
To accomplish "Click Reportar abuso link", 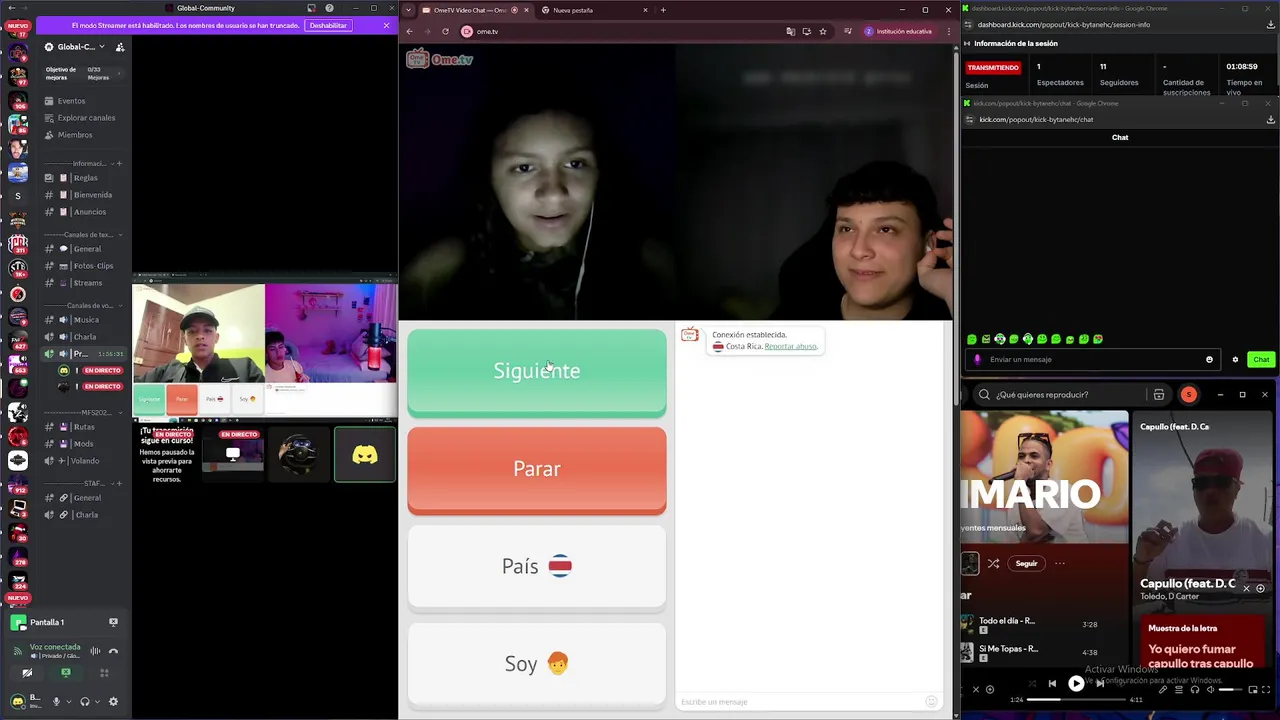I will 791,346.
